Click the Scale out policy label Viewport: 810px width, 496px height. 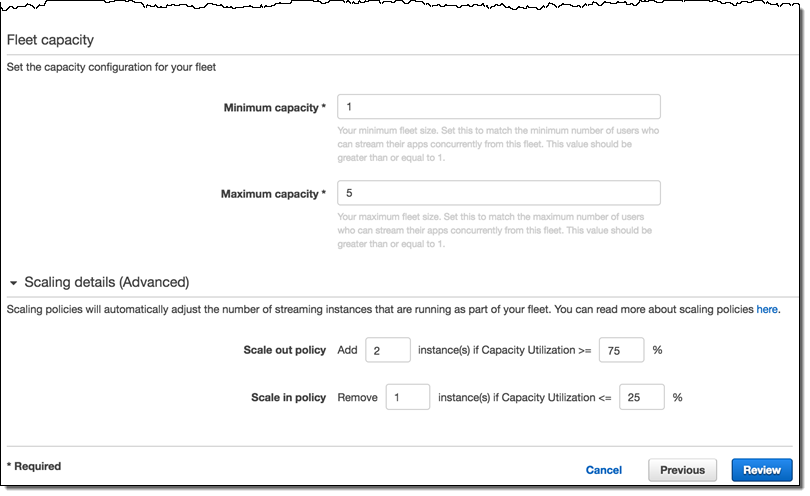(x=285, y=351)
